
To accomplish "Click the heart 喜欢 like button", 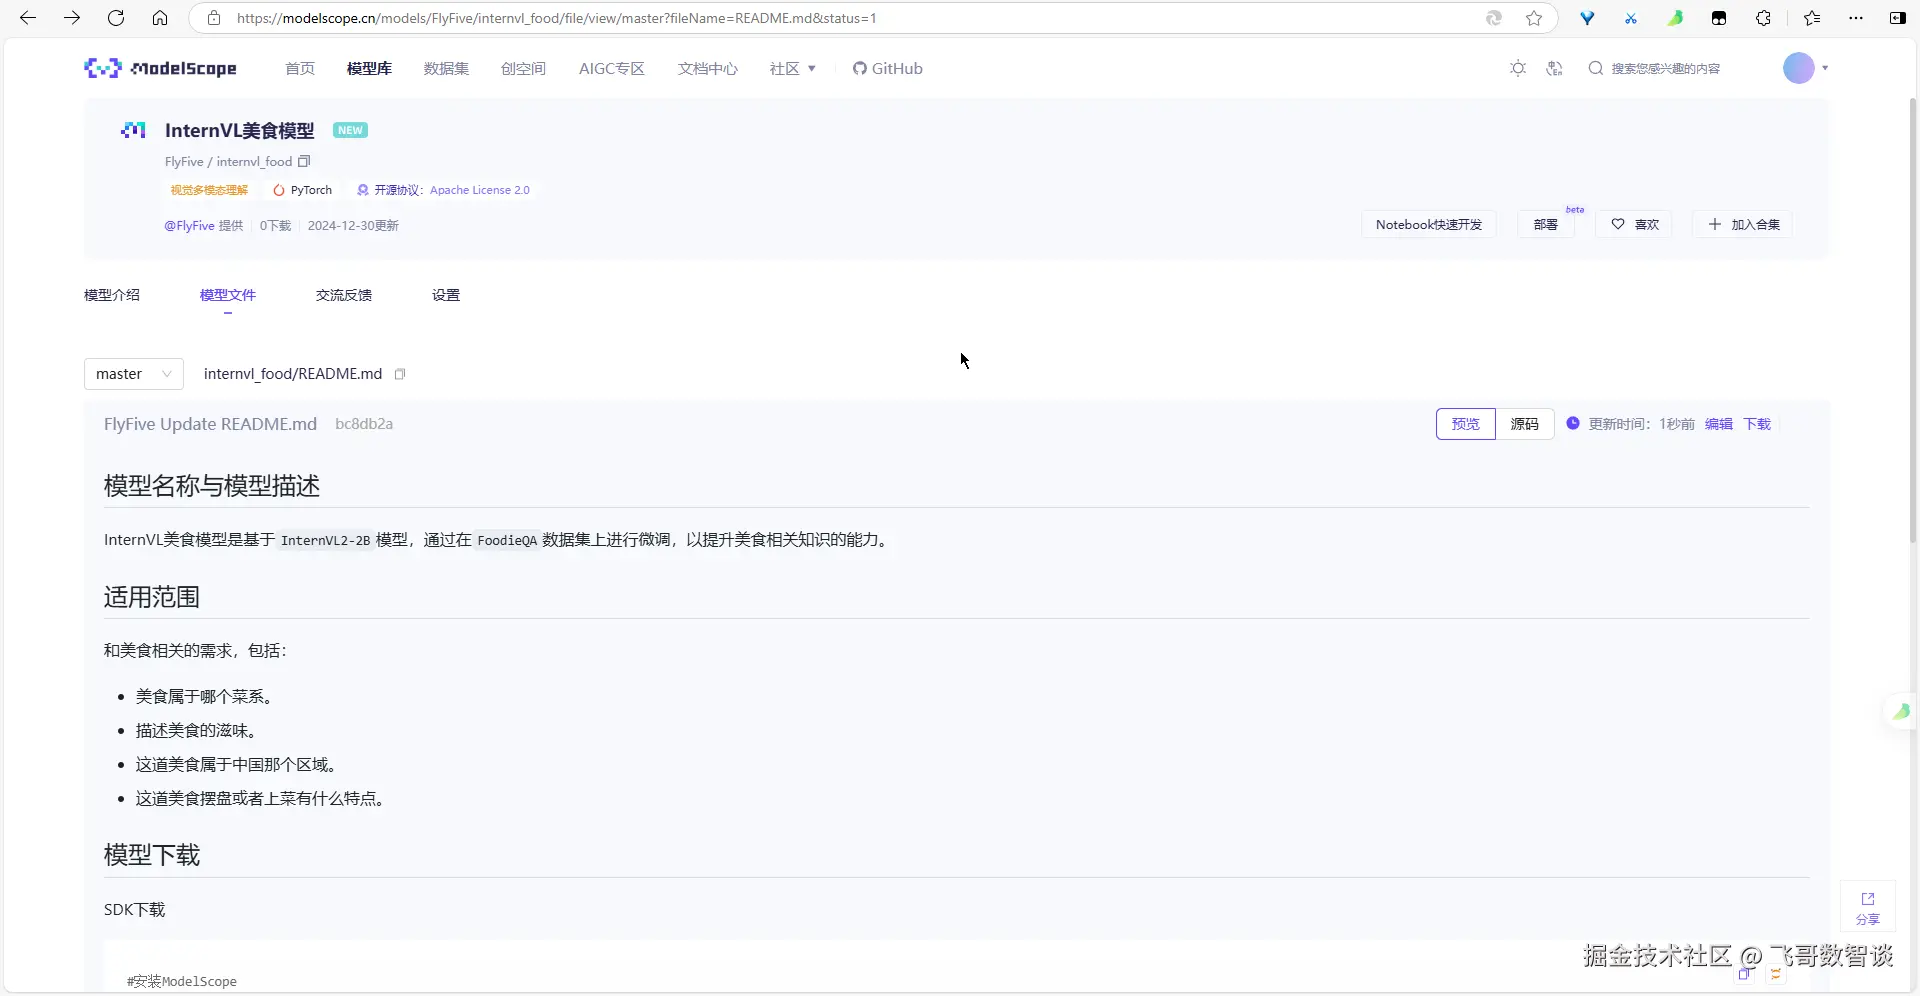I will (x=1635, y=224).
